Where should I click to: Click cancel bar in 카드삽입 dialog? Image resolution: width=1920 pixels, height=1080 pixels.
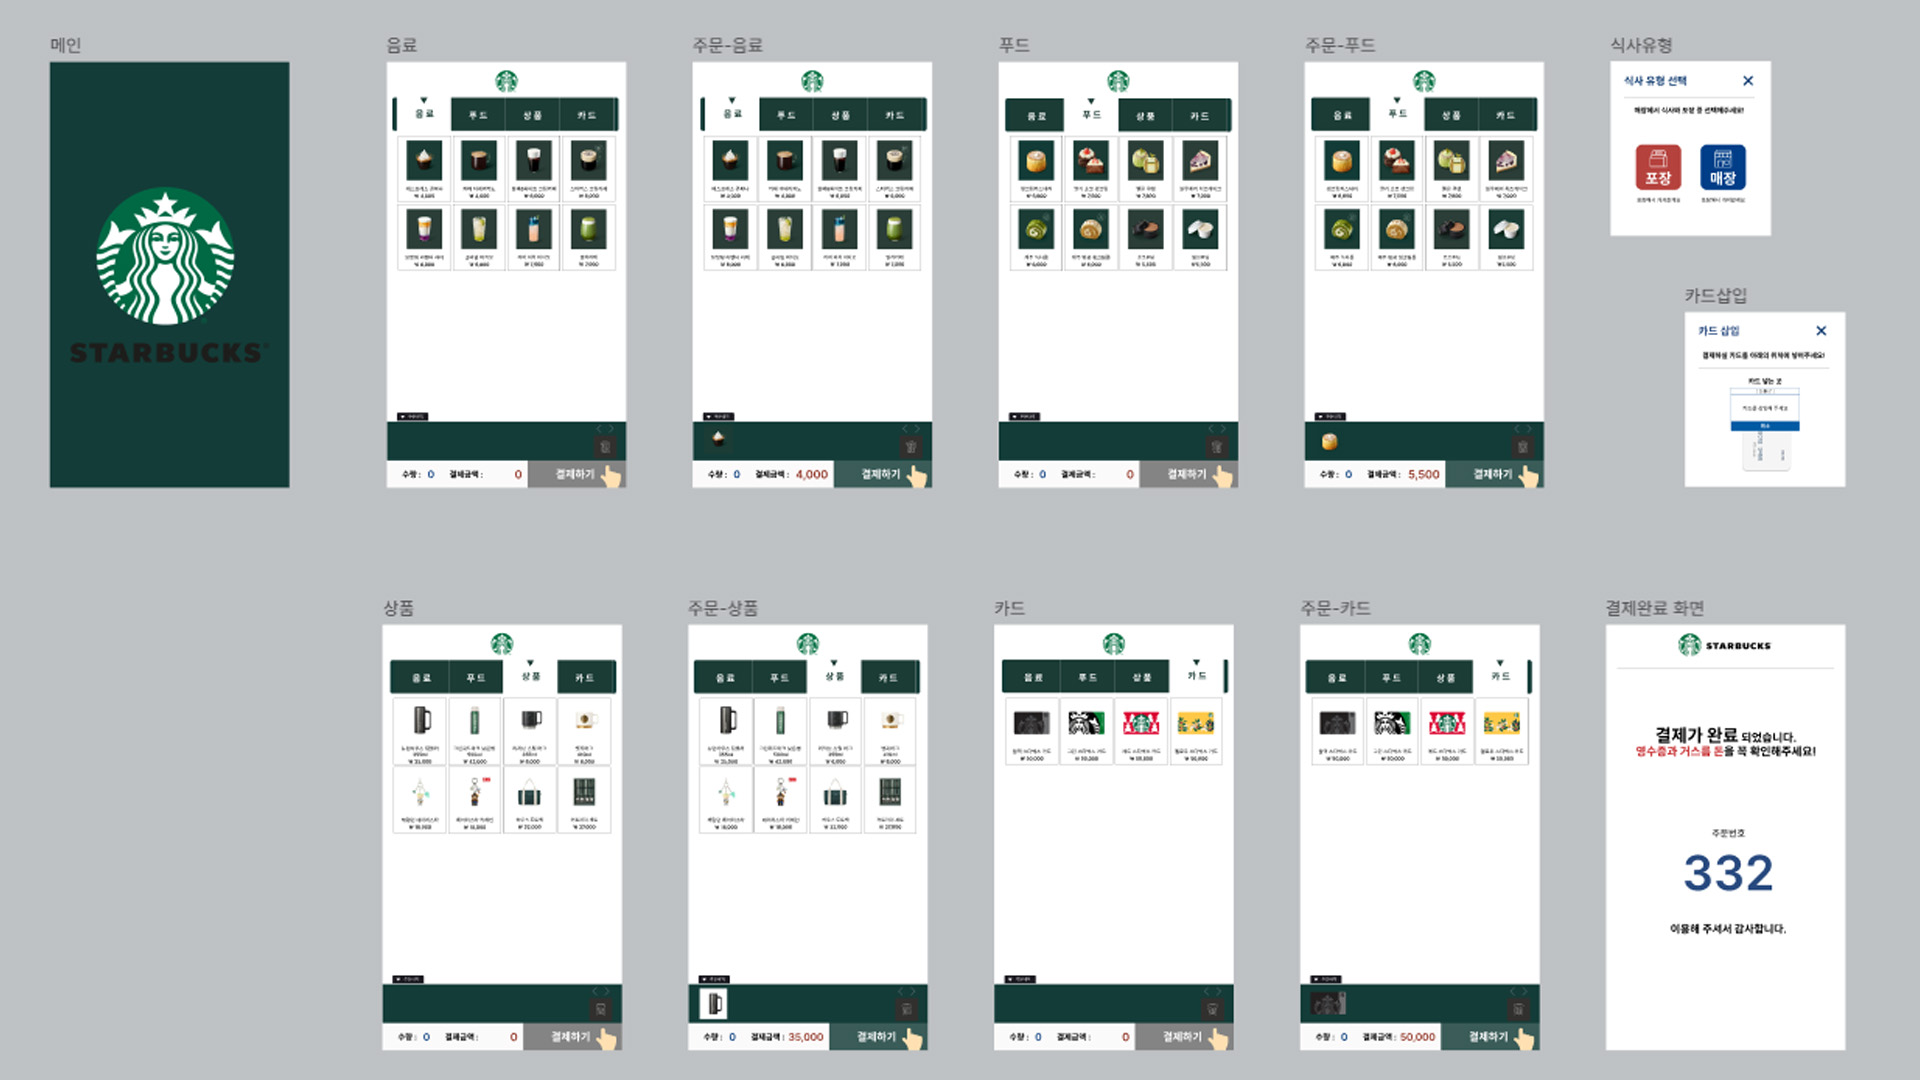pyautogui.click(x=1765, y=426)
